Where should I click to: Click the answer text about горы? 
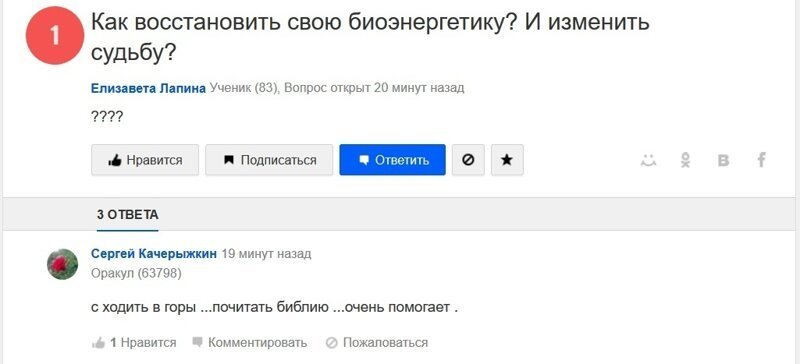click(x=274, y=308)
